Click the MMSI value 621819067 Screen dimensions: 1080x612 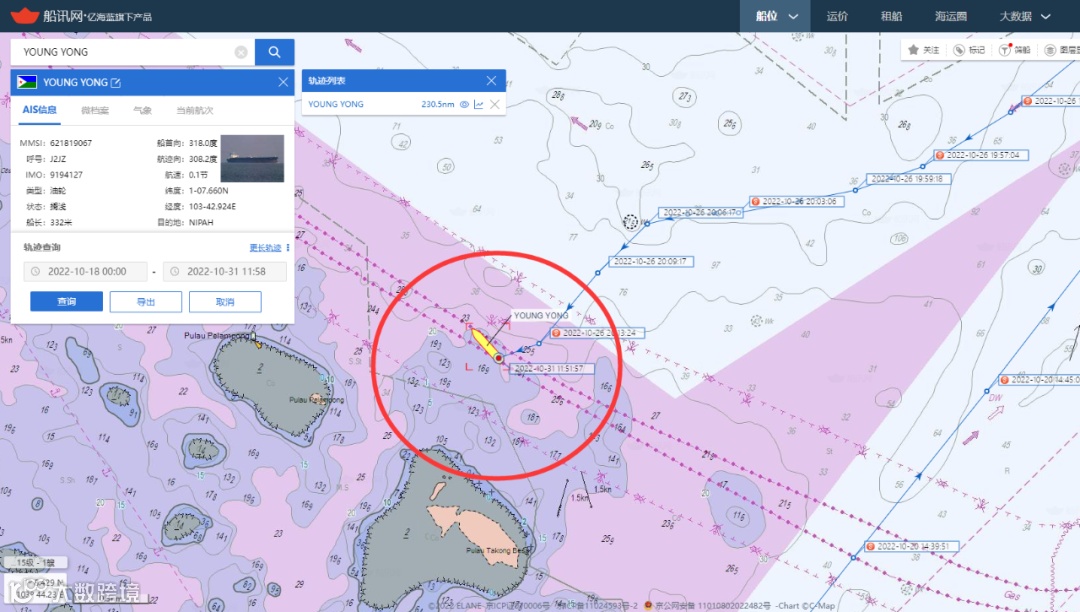[71, 143]
